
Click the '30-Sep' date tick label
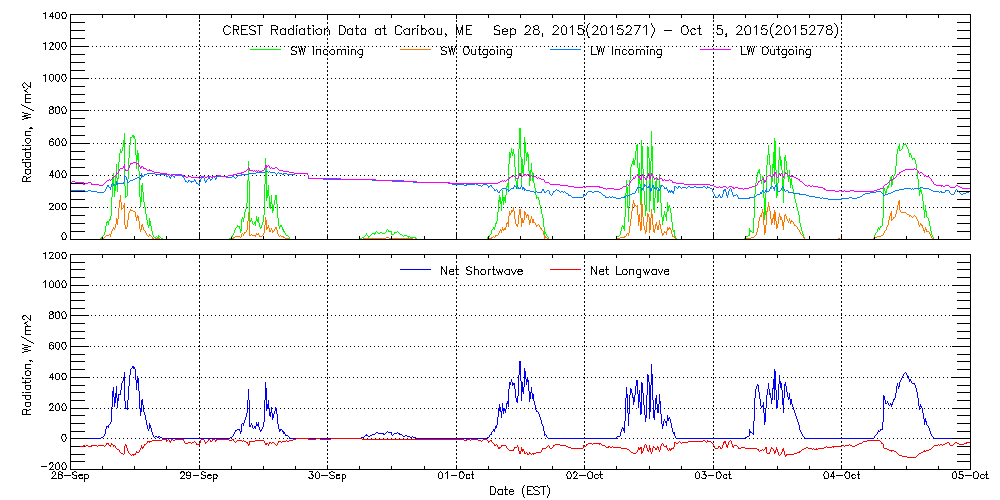(x=328, y=477)
